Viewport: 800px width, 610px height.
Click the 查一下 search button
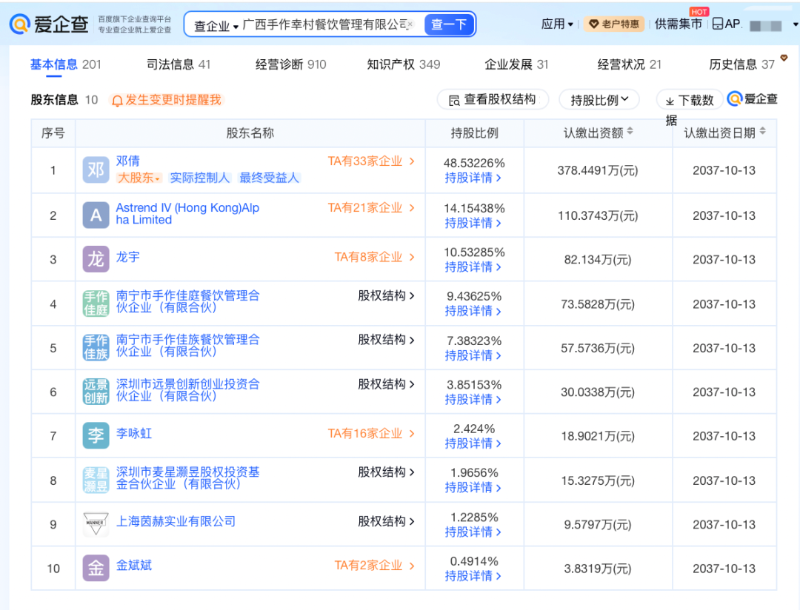449,23
